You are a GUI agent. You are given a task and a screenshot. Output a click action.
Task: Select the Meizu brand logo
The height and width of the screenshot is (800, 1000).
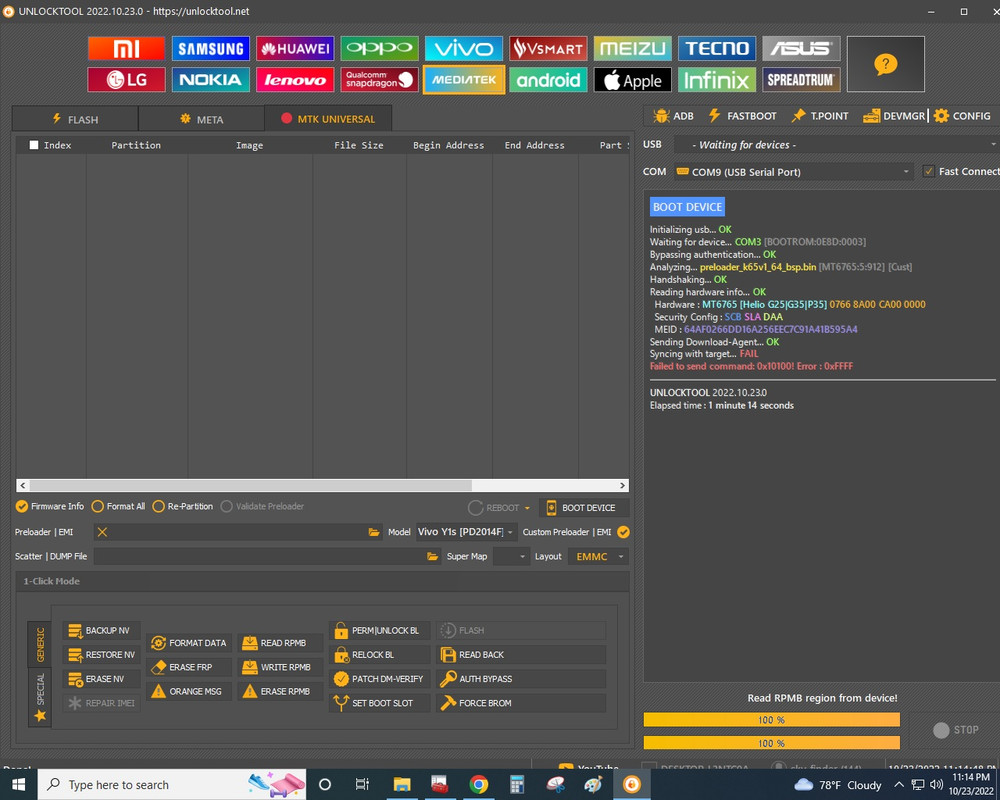[x=633, y=48]
